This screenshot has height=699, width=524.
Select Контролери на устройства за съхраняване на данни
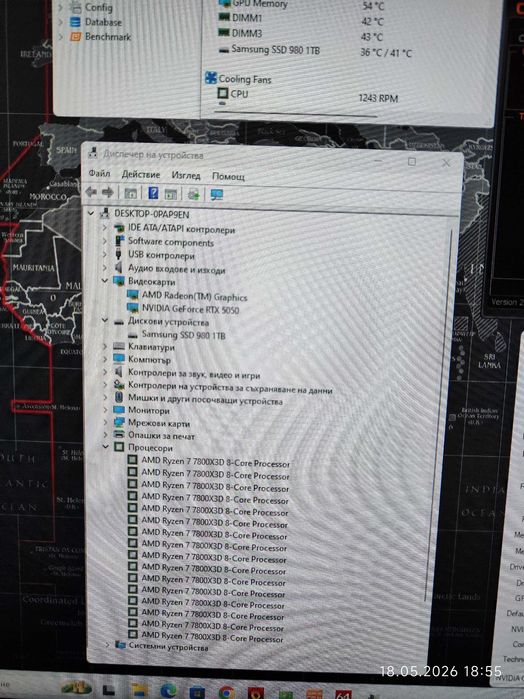pyautogui.click(x=230, y=387)
